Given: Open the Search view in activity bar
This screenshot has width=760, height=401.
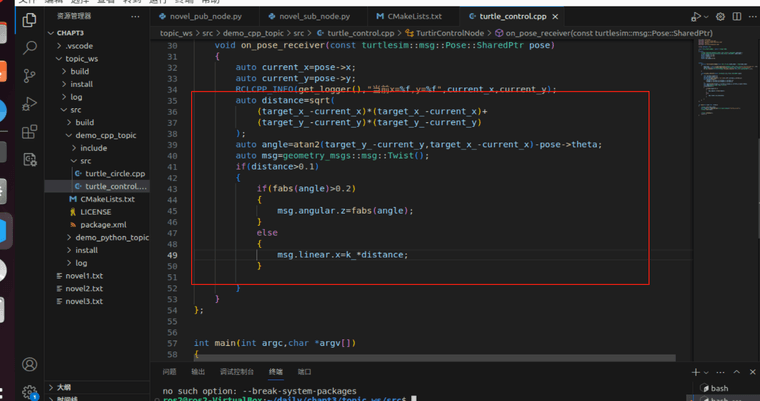Looking at the screenshot, I should click(x=29, y=48).
